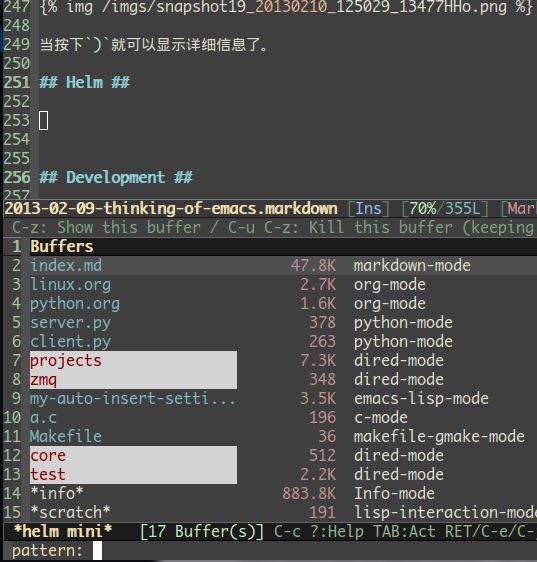Click the c-mode label for a.c
The height and width of the screenshot is (562, 537).
pos(381,418)
